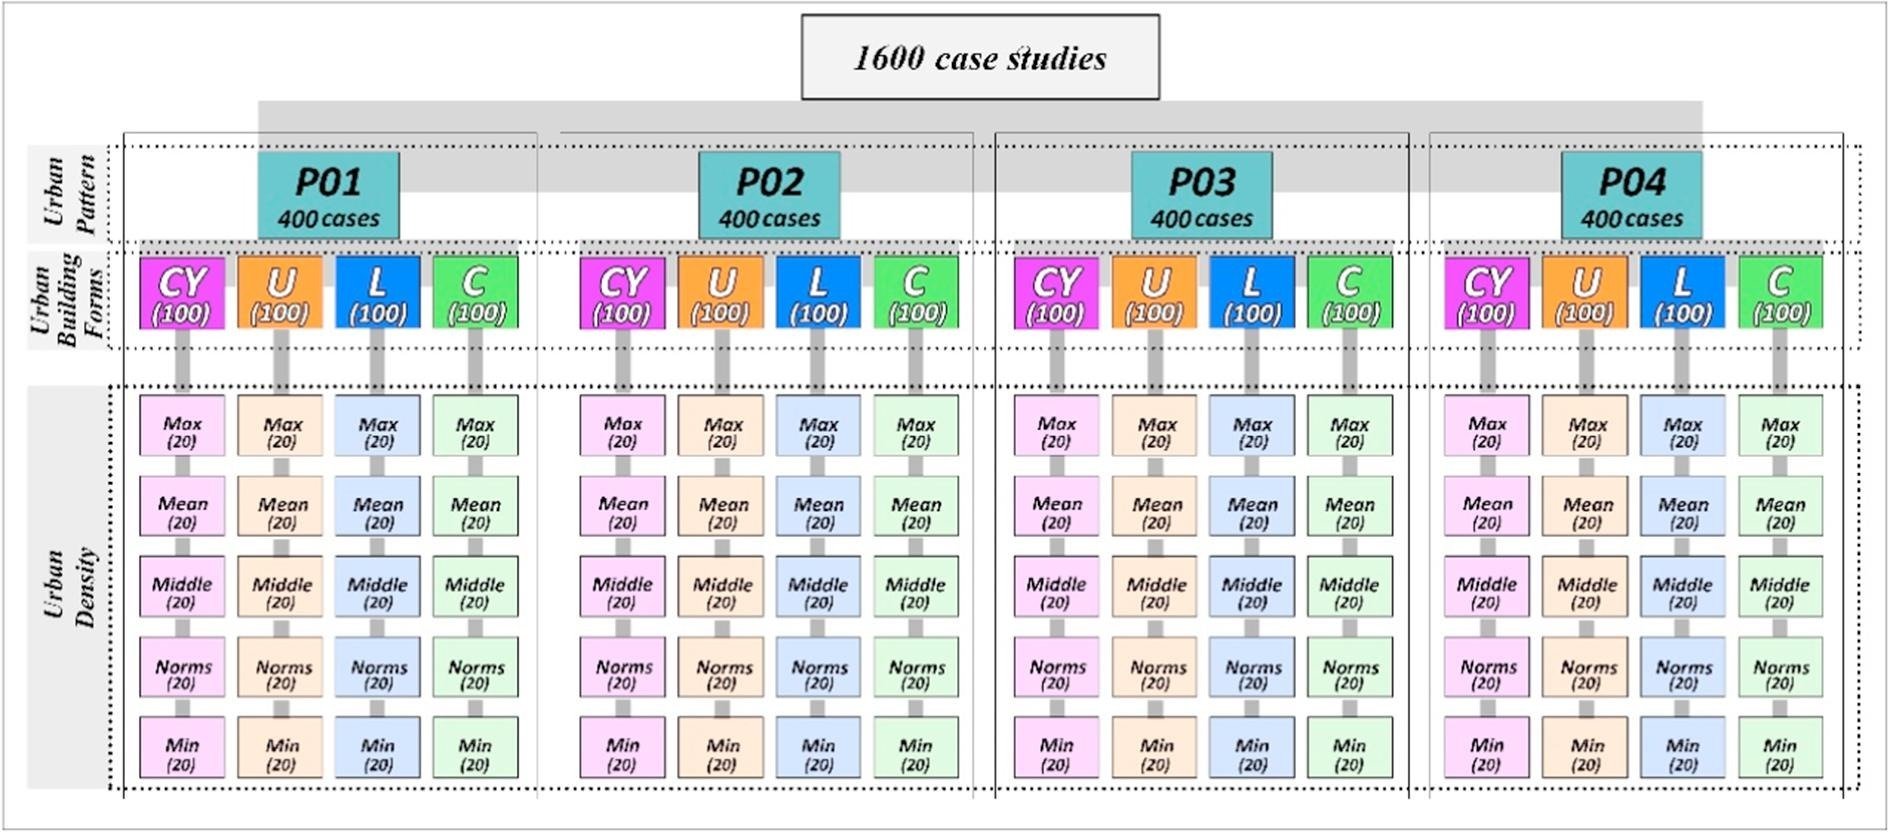Click the blue L (100) box under P03
The image size is (1890, 833).
(x=1252, y=293)
